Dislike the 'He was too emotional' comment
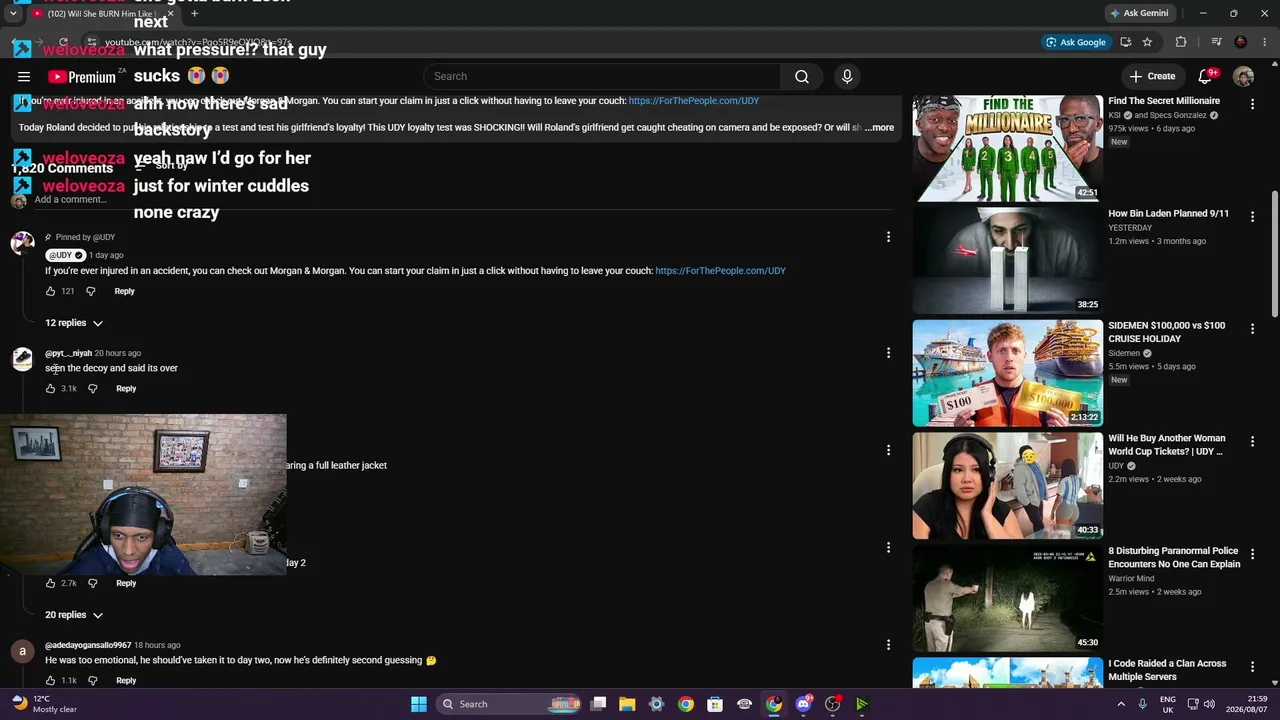This screenshot has height=720, width=1280. [x=92, y=680]
